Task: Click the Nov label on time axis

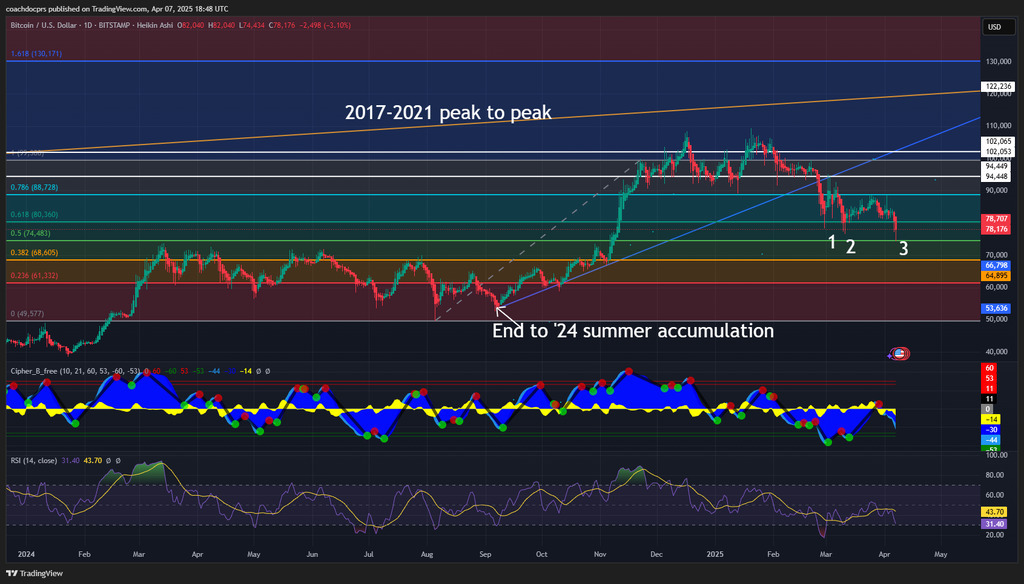Action: [x=600, y=553]
